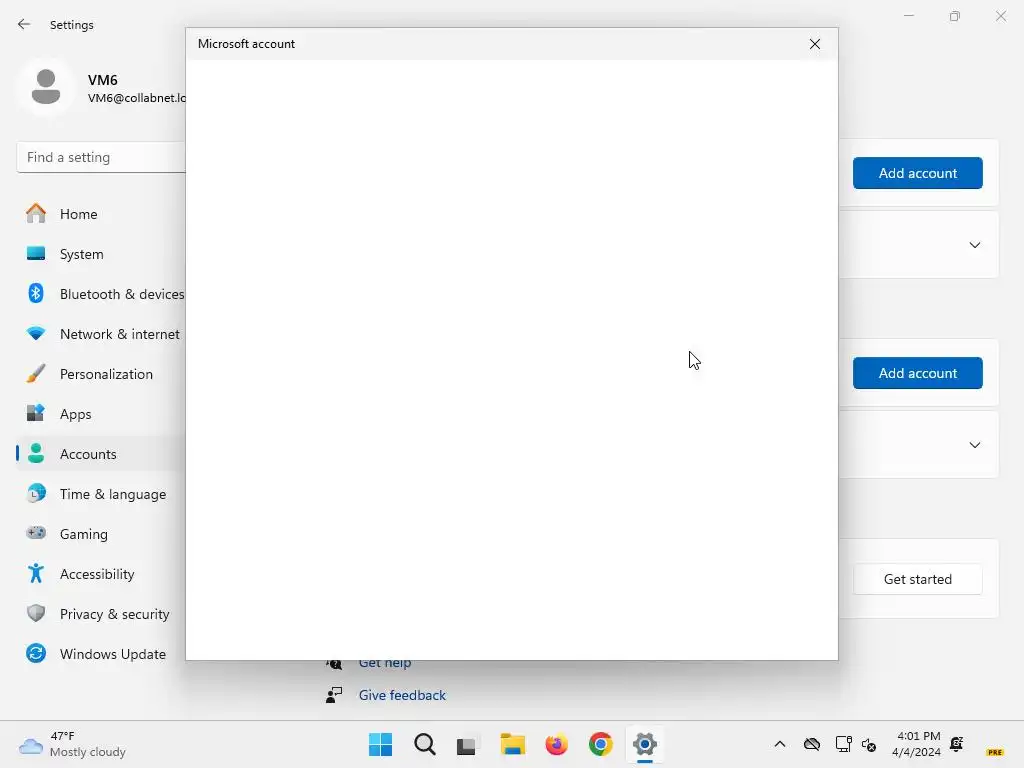Click the Personalization paintbrush icon

36,374
